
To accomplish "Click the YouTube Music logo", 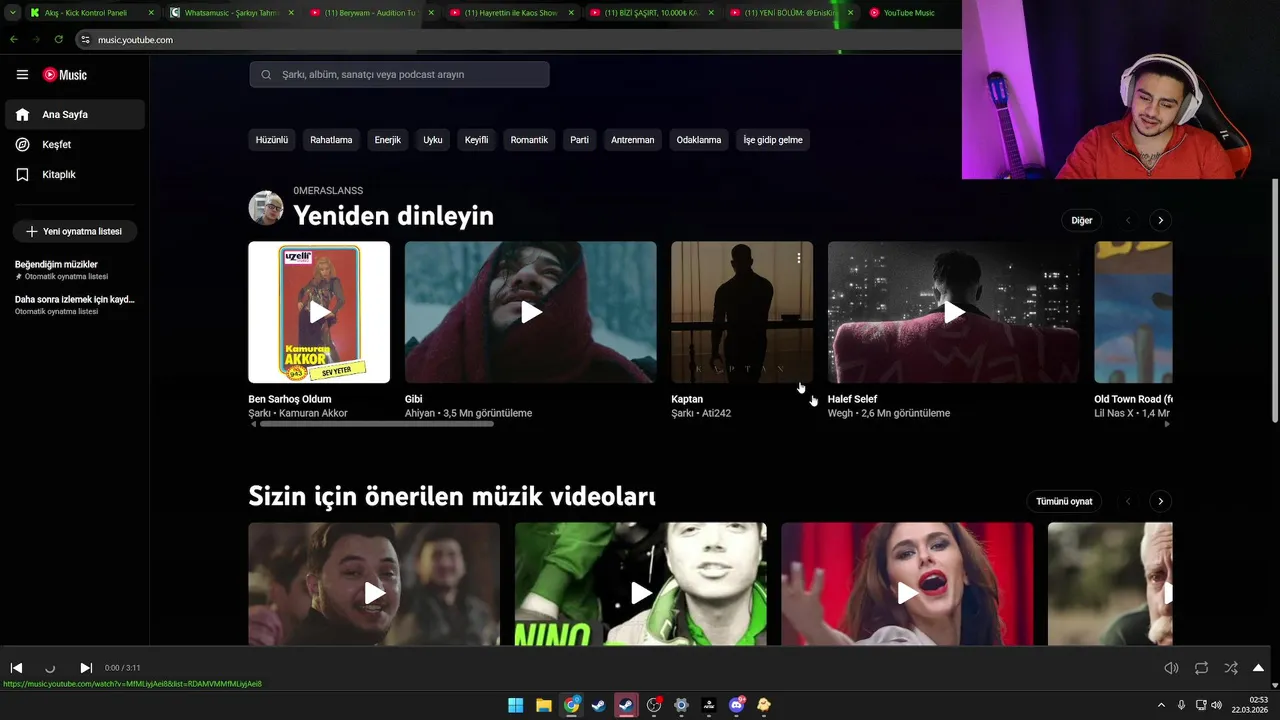I will coord(65,75).
